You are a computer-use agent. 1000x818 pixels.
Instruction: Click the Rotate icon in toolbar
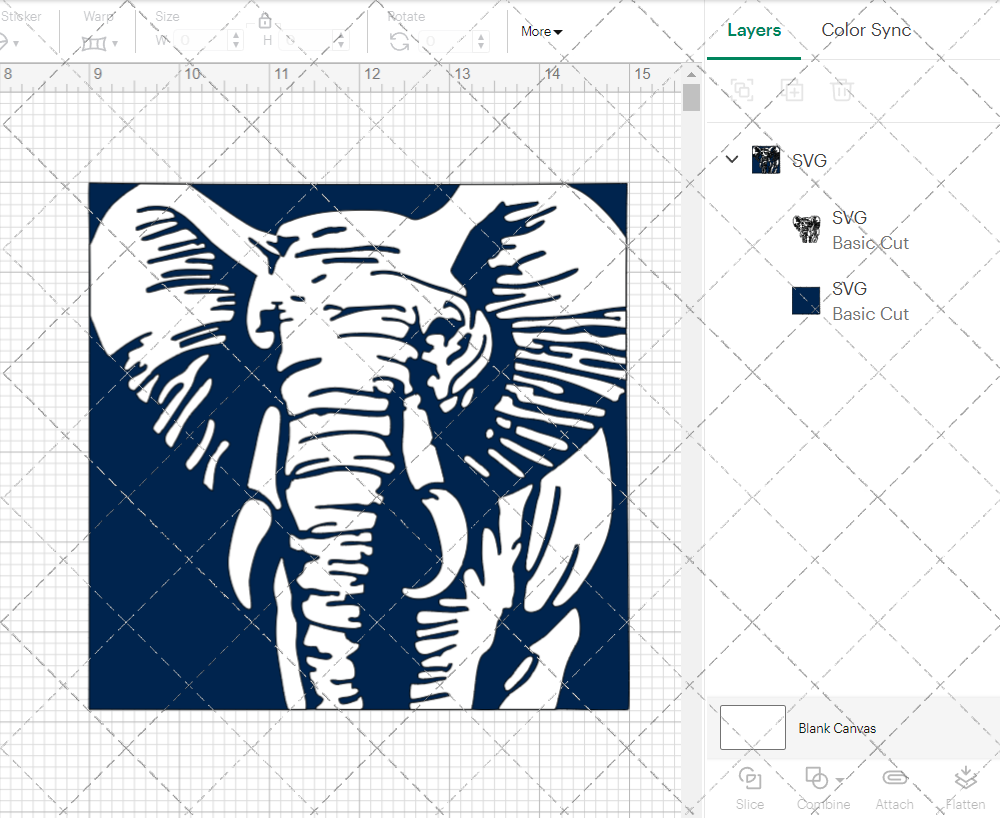(x=399, y=41)
